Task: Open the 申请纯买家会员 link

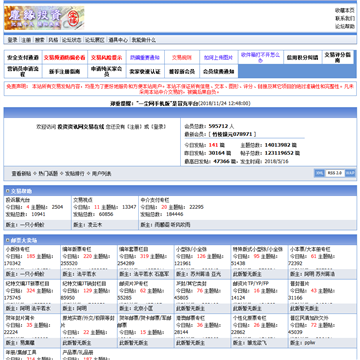Action: click(x=107, y=71)
